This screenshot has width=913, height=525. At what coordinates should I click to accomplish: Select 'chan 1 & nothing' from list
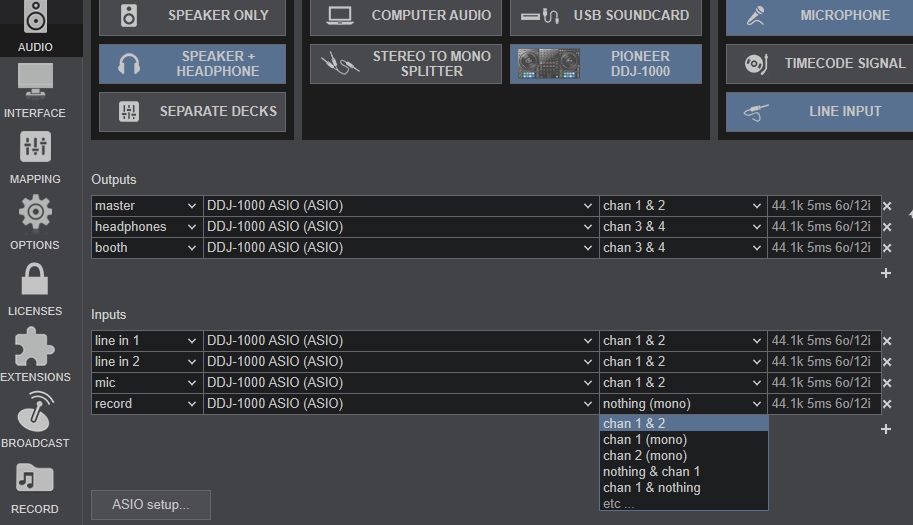tap(684, 488)
